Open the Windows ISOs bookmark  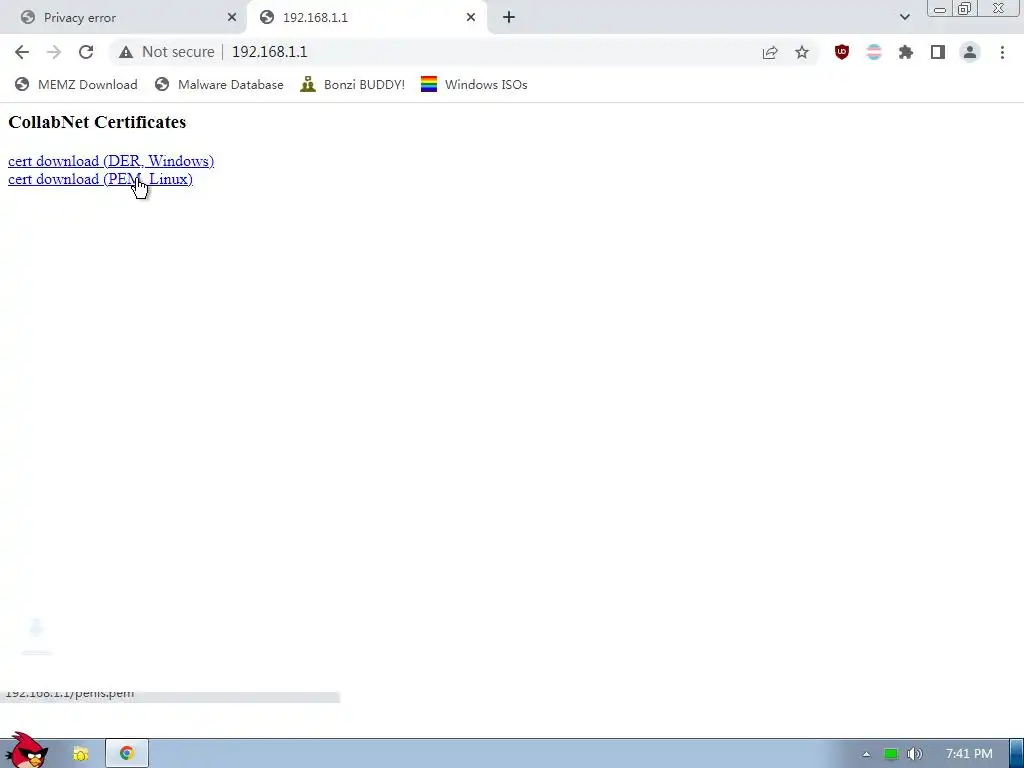pos(474,85)
